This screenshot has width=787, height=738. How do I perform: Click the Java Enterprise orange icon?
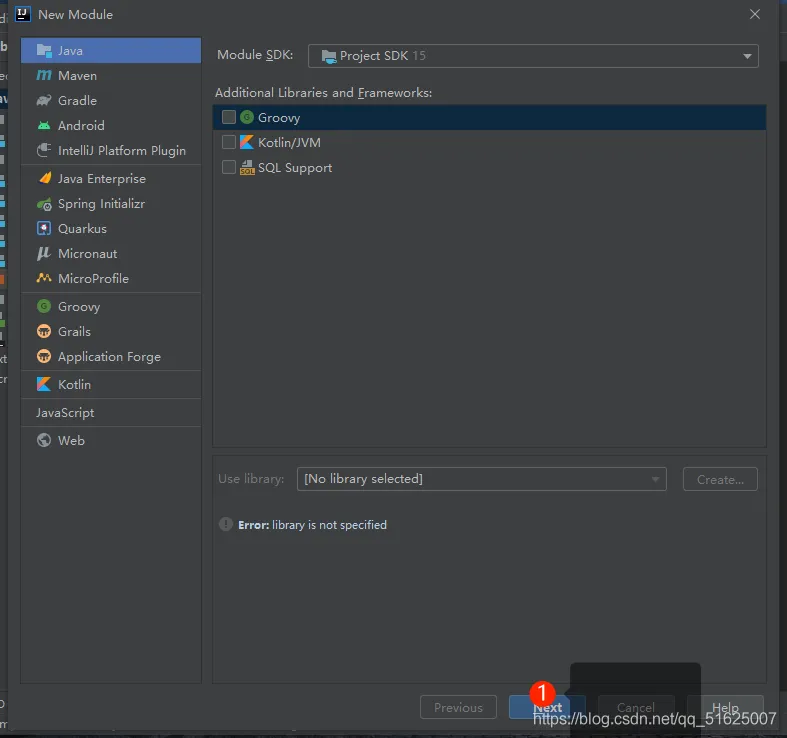pyautogui.click(x=45, y=178)
